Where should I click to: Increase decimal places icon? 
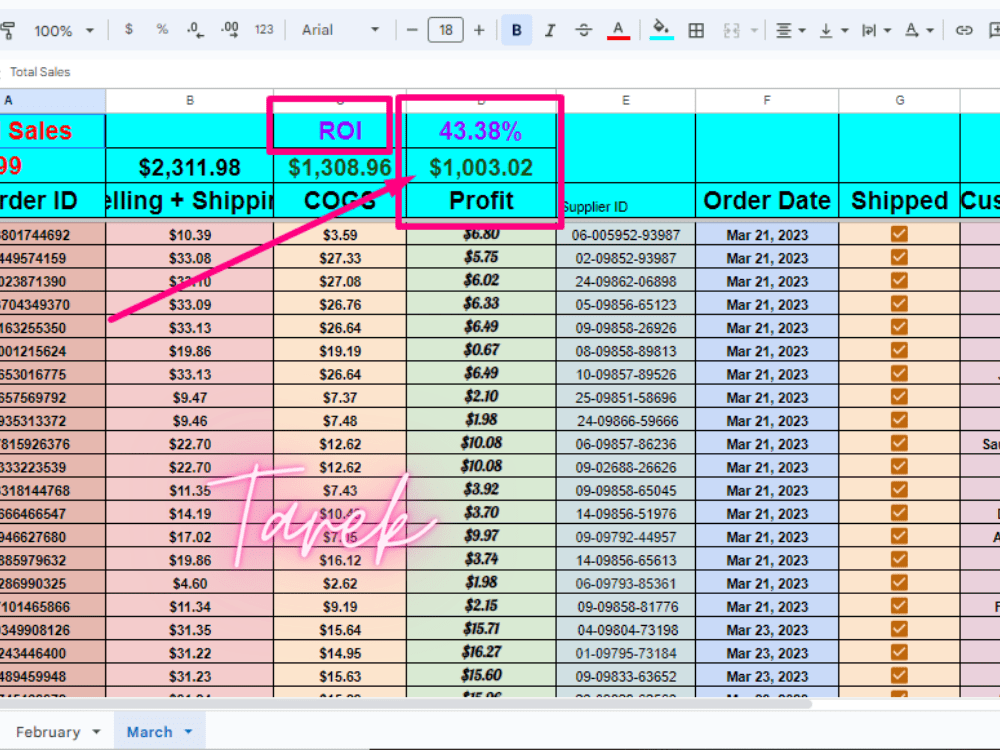pyautogui.click(x=230, y=29)
